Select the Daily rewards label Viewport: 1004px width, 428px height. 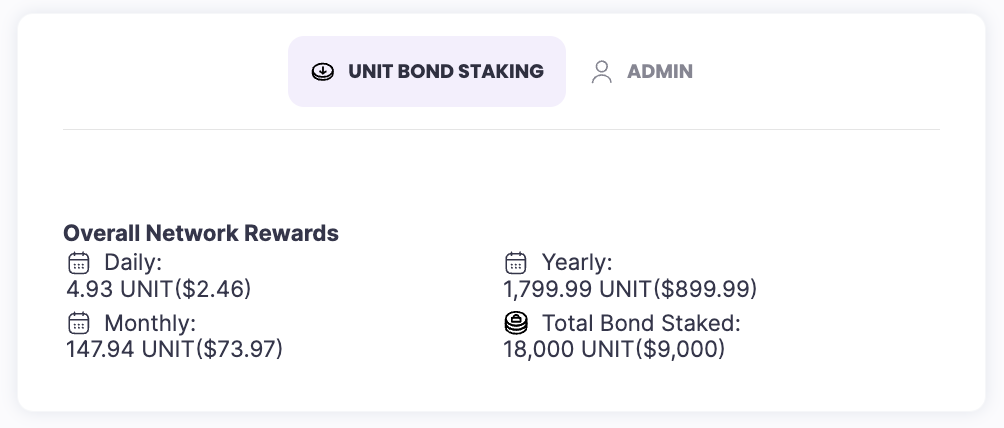click(133, 263)
